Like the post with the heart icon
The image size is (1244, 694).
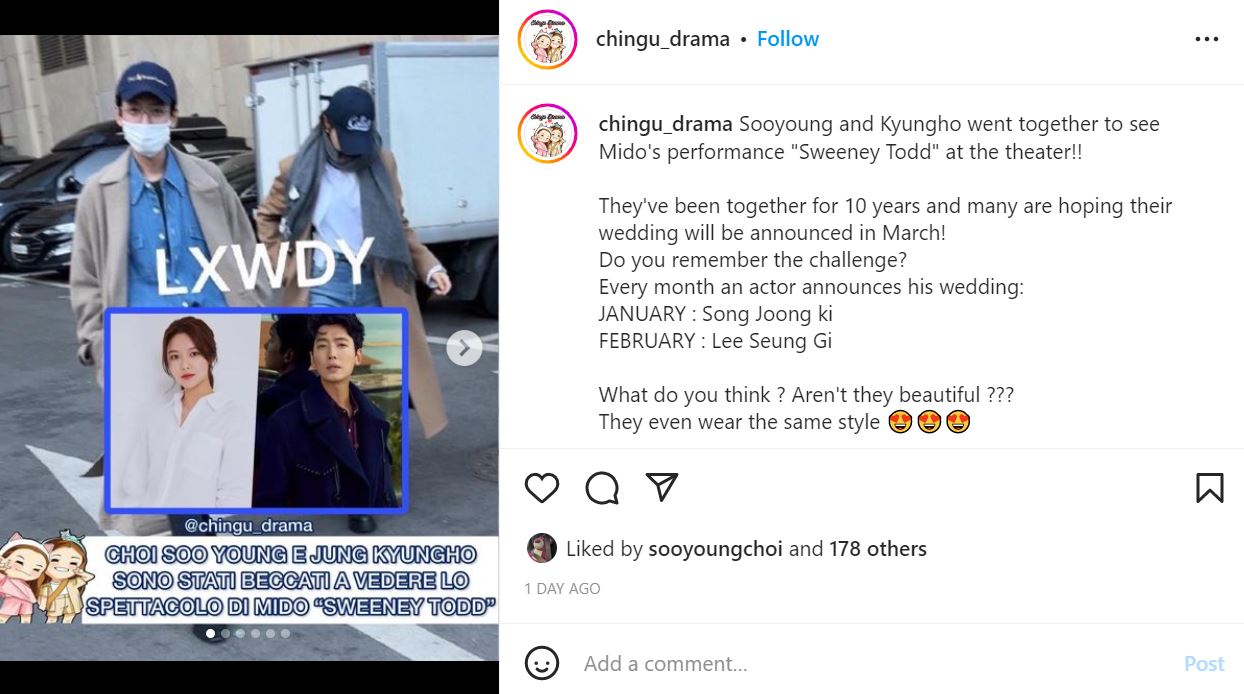(x=542, y=487)
